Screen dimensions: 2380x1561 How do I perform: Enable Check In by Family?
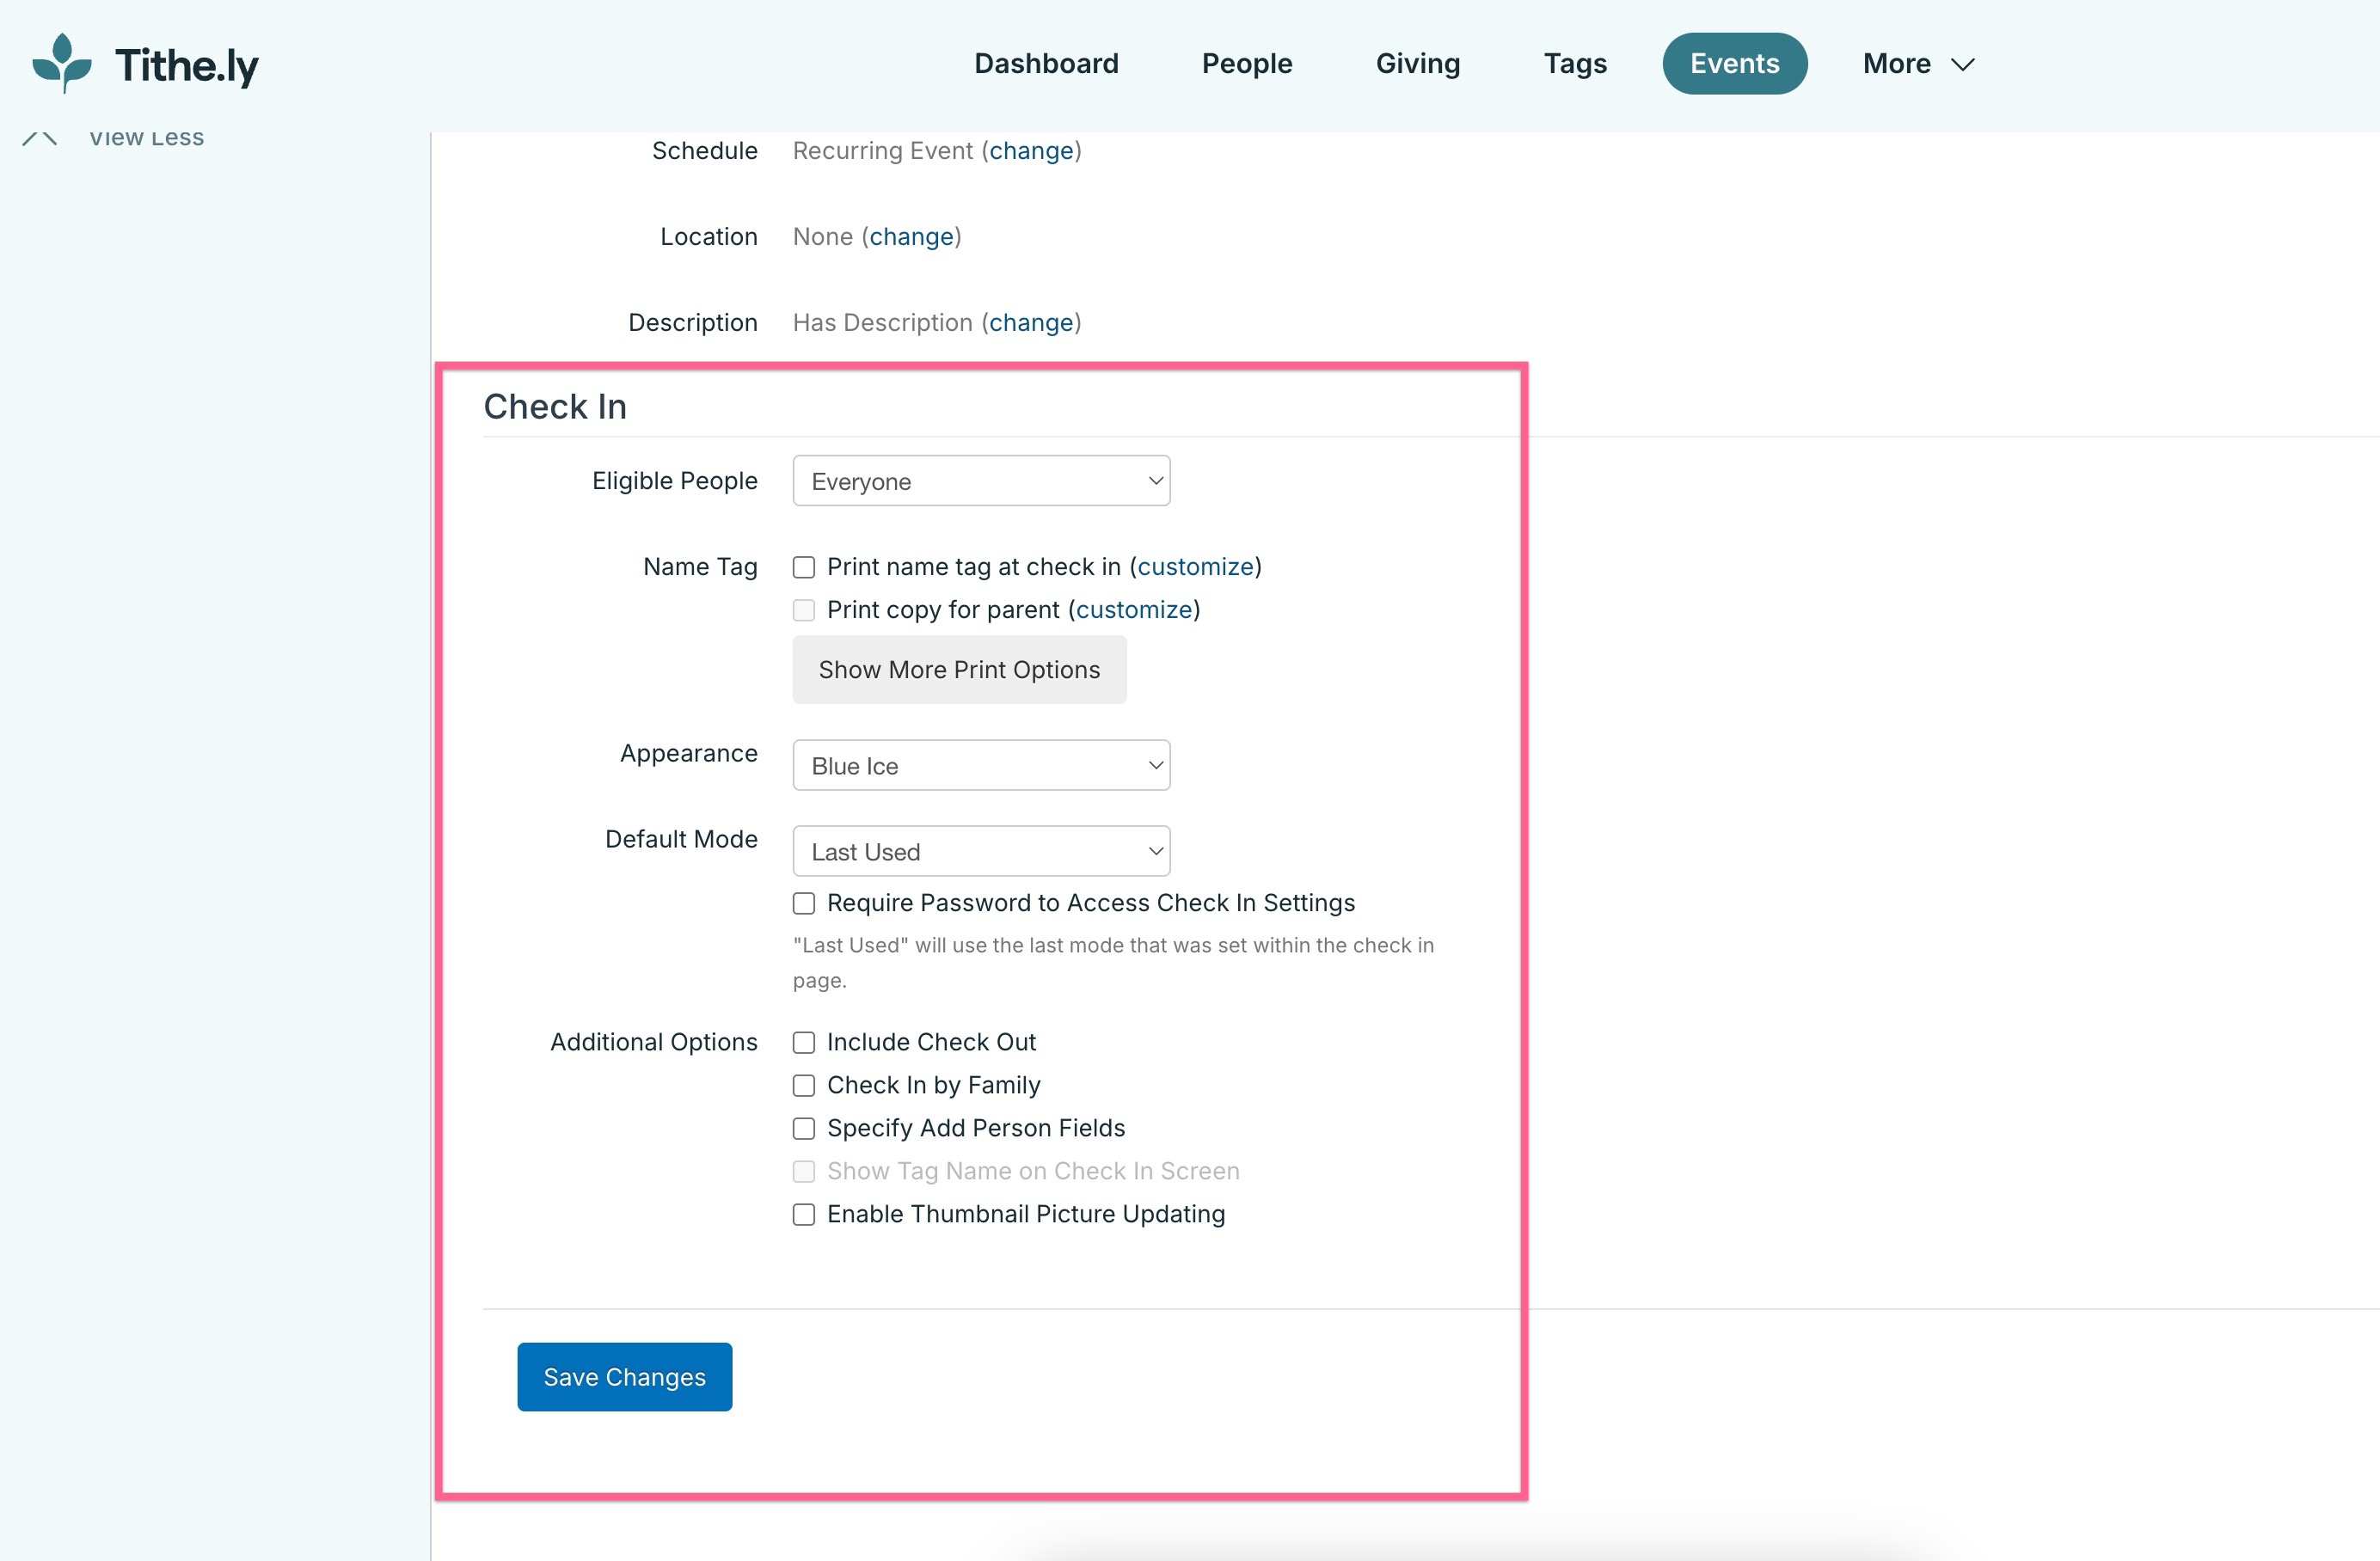tap(804, 1085)
